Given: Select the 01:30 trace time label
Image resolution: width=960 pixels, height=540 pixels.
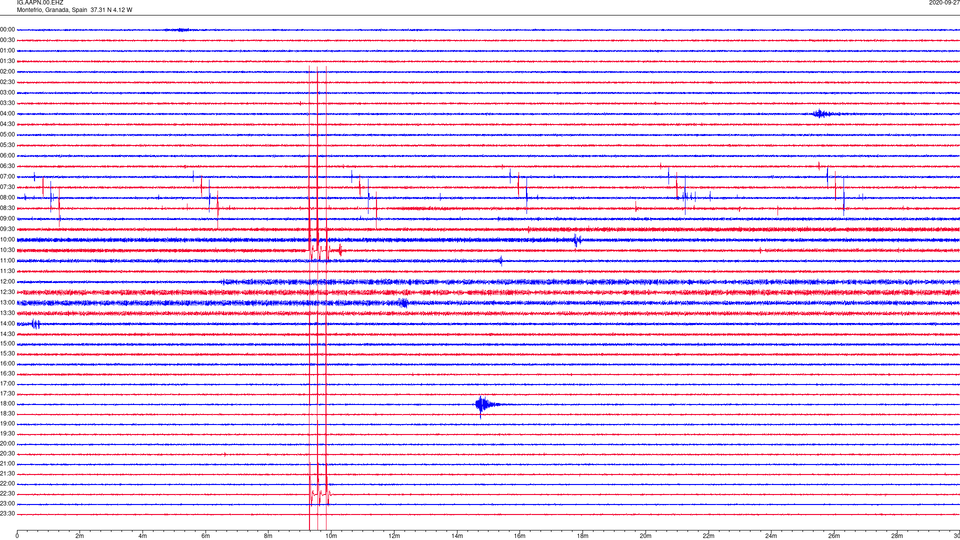Looking at the screenshot, I should tap(7, 61).
